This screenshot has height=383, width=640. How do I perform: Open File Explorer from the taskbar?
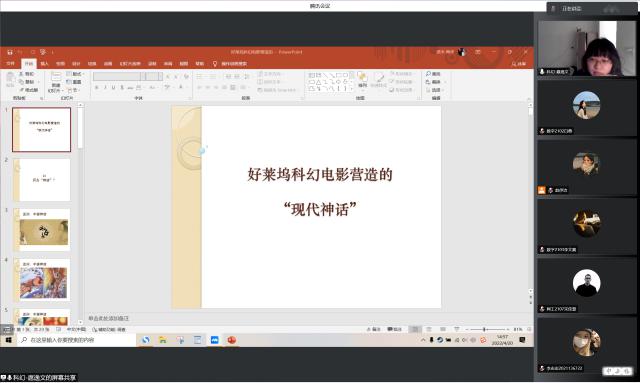pos(163,340)
